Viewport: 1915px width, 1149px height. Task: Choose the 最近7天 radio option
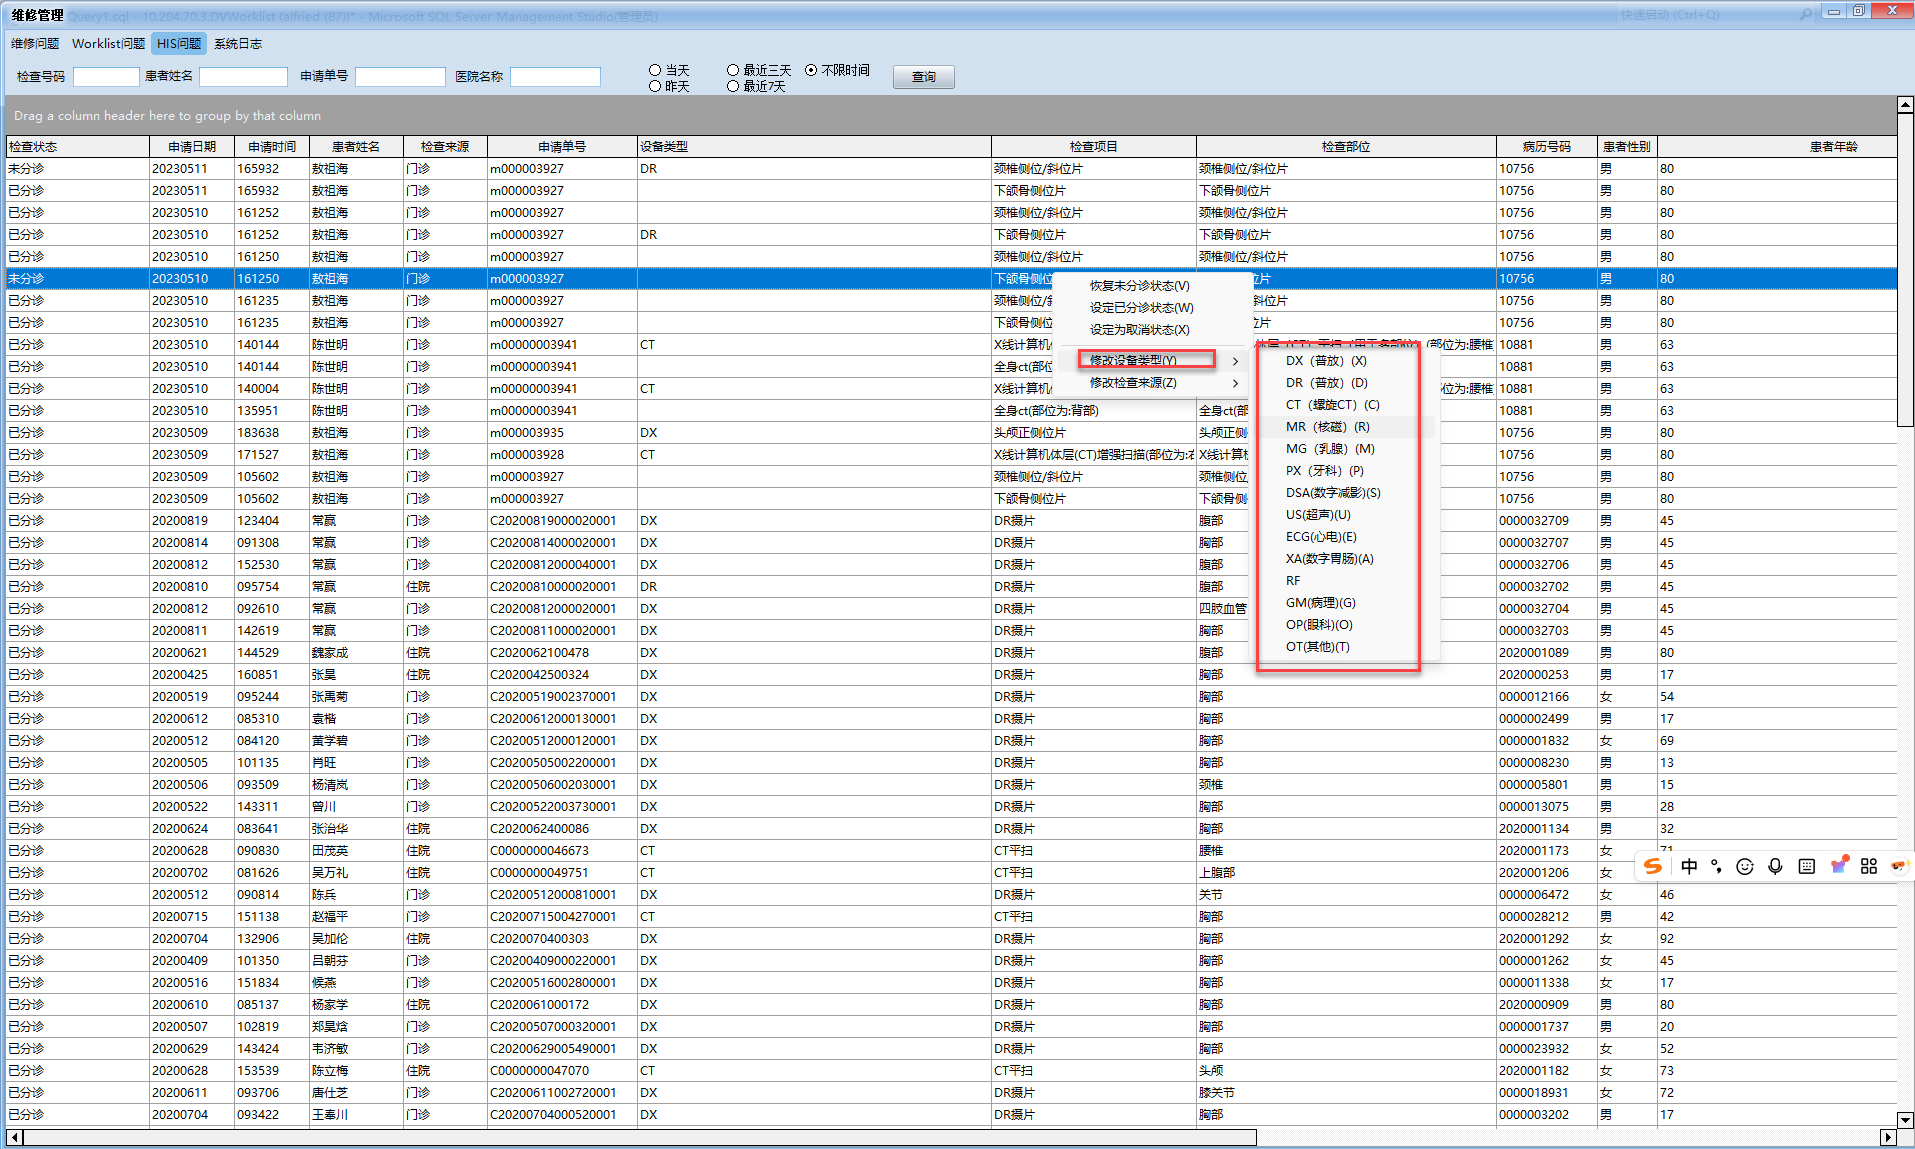(x=733, y=86)
